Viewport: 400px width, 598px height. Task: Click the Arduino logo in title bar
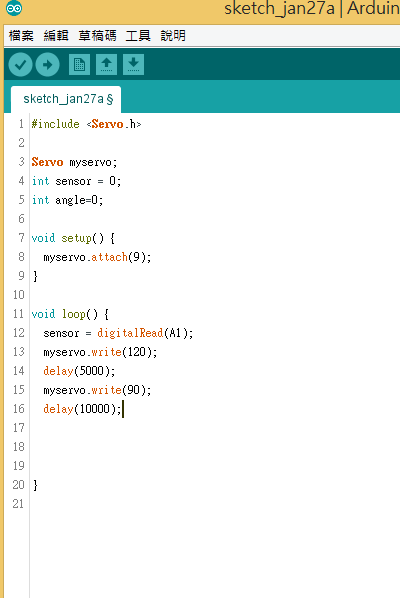point(14,8)
